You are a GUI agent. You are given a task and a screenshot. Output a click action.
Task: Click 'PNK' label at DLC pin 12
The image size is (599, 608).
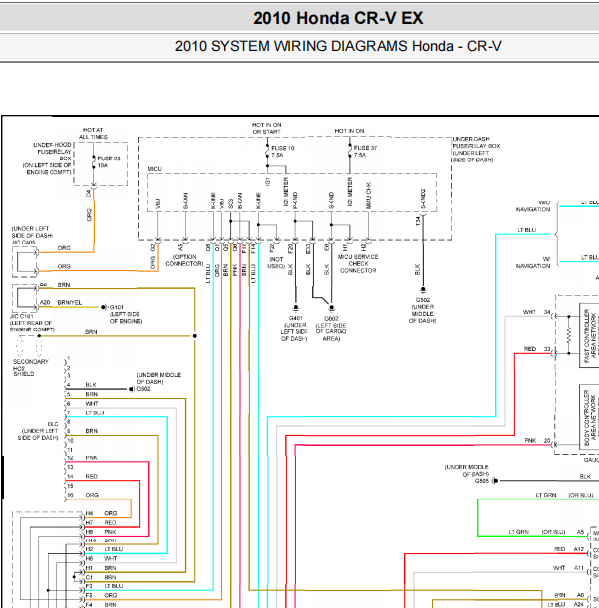point(91,458)
